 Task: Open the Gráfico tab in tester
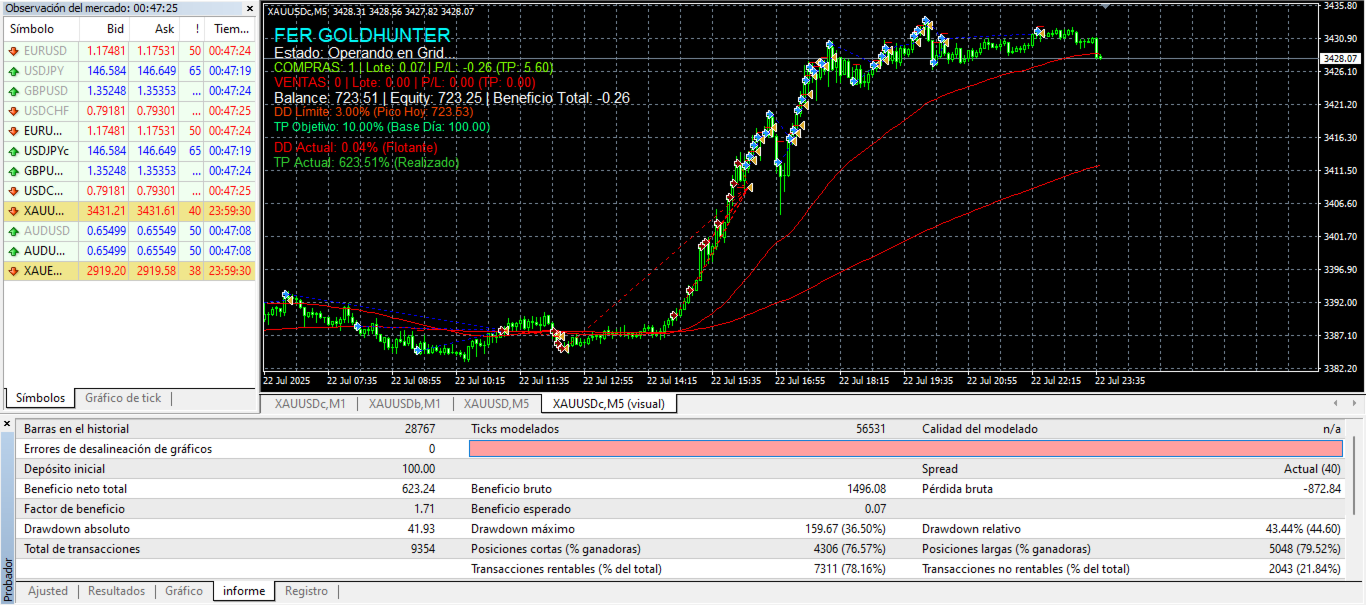pos(184,591)
